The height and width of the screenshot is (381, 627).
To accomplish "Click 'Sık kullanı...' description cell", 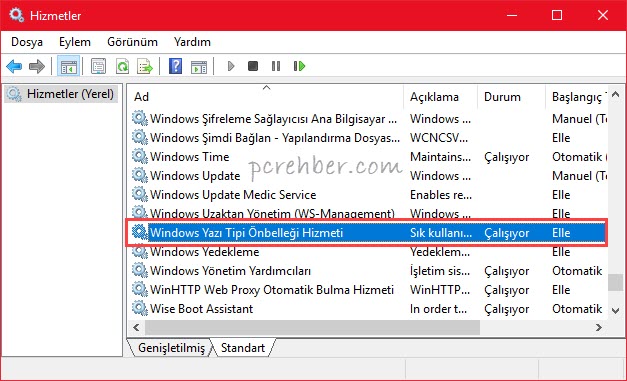I will pyautogui.click(x=441, y=233).
